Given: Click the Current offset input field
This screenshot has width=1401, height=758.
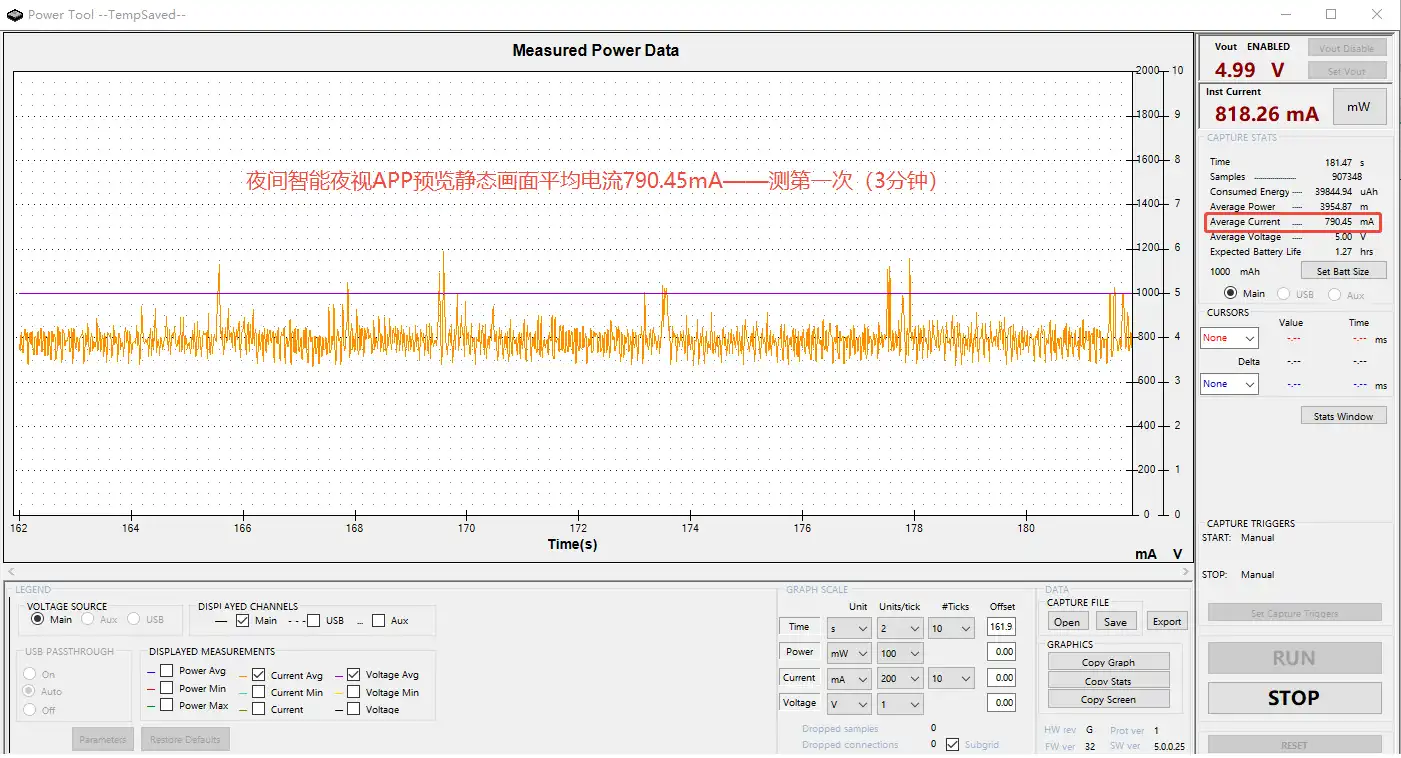Looking at the screenshot, I should (x=1001, y=677).
